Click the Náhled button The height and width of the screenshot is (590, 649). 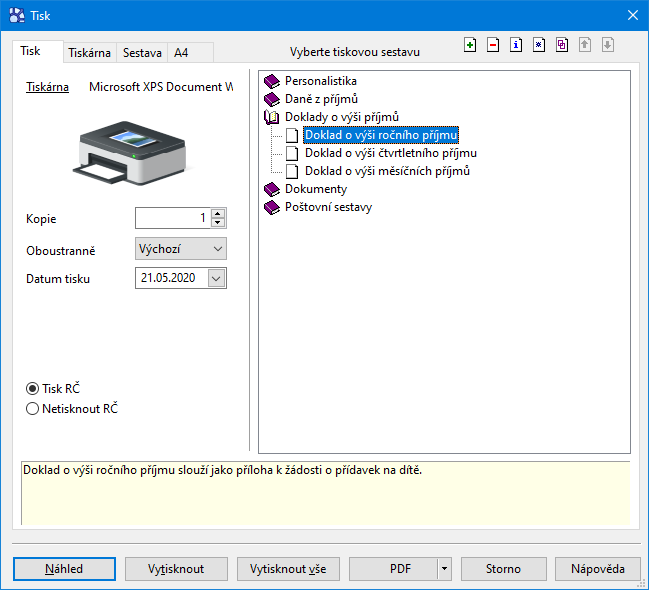click(64, 569)
